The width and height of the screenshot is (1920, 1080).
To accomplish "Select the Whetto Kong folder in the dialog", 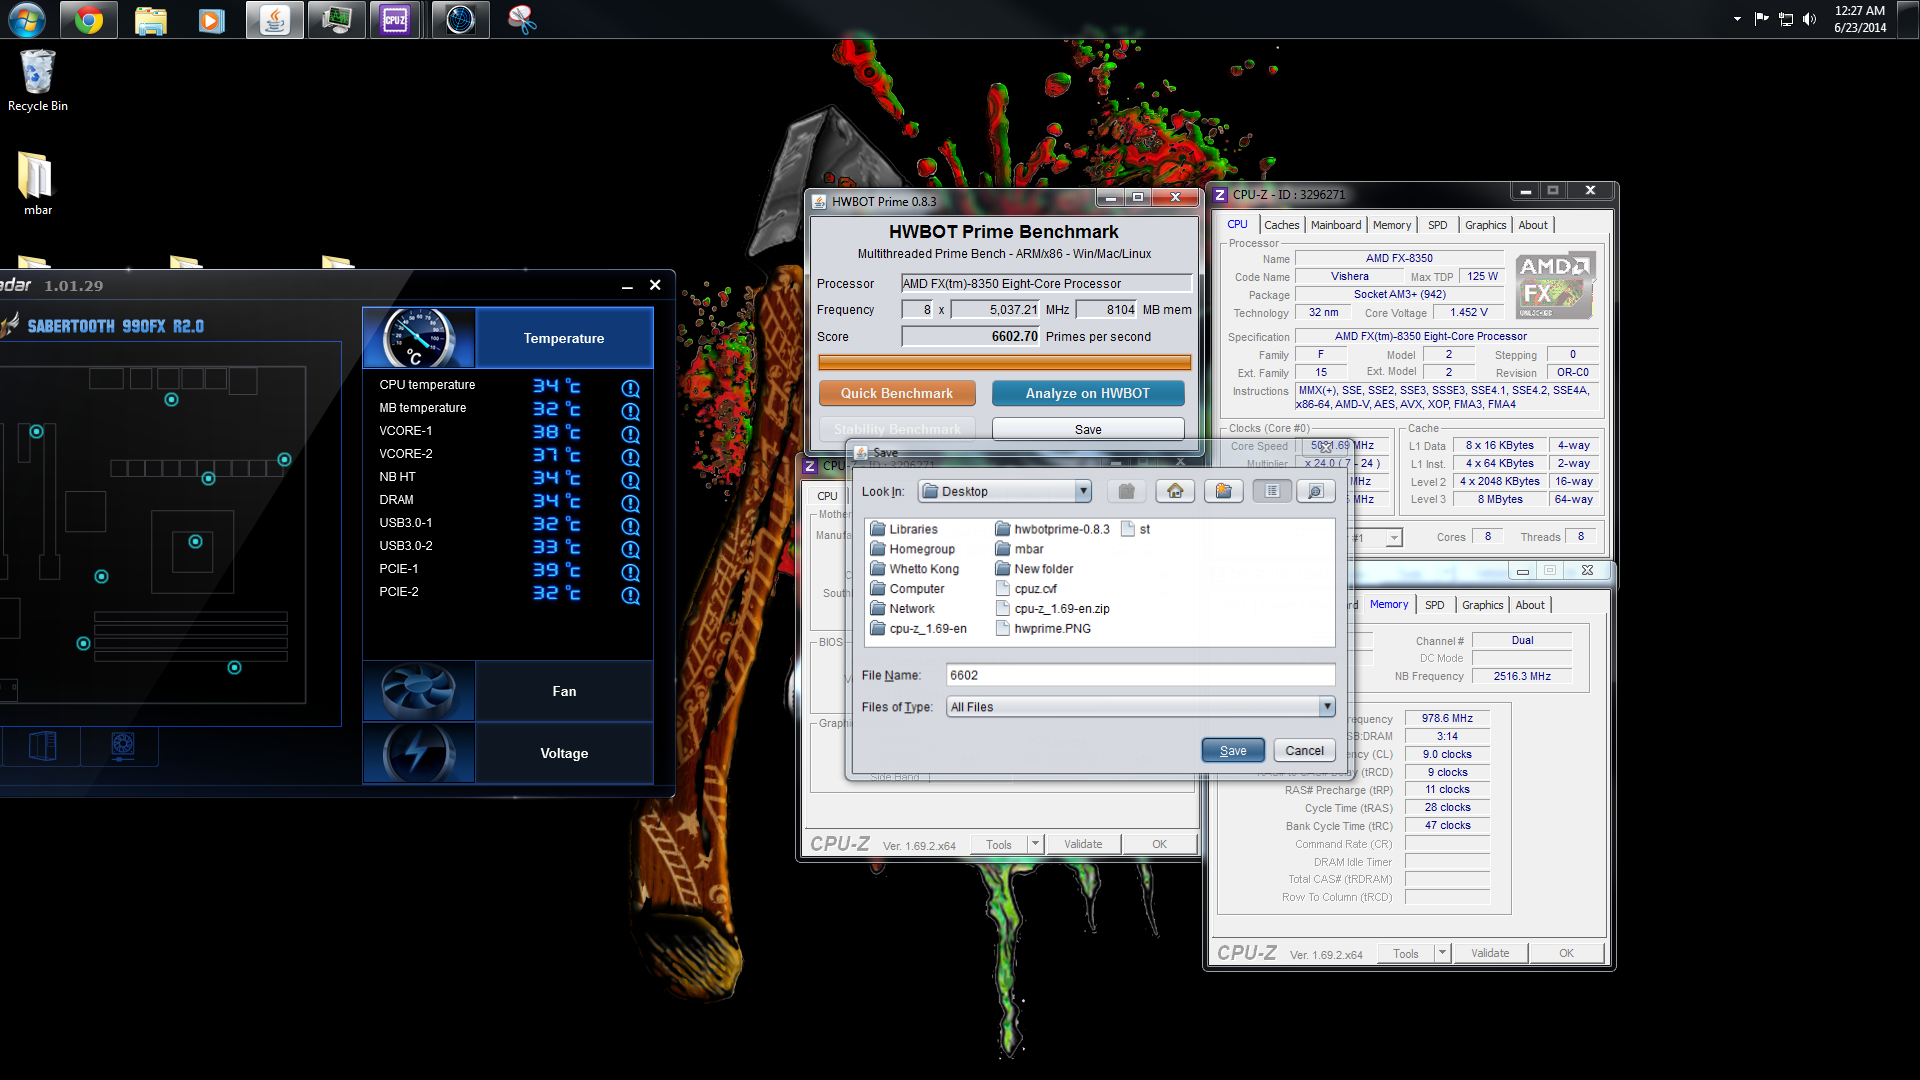I will 914,569.
